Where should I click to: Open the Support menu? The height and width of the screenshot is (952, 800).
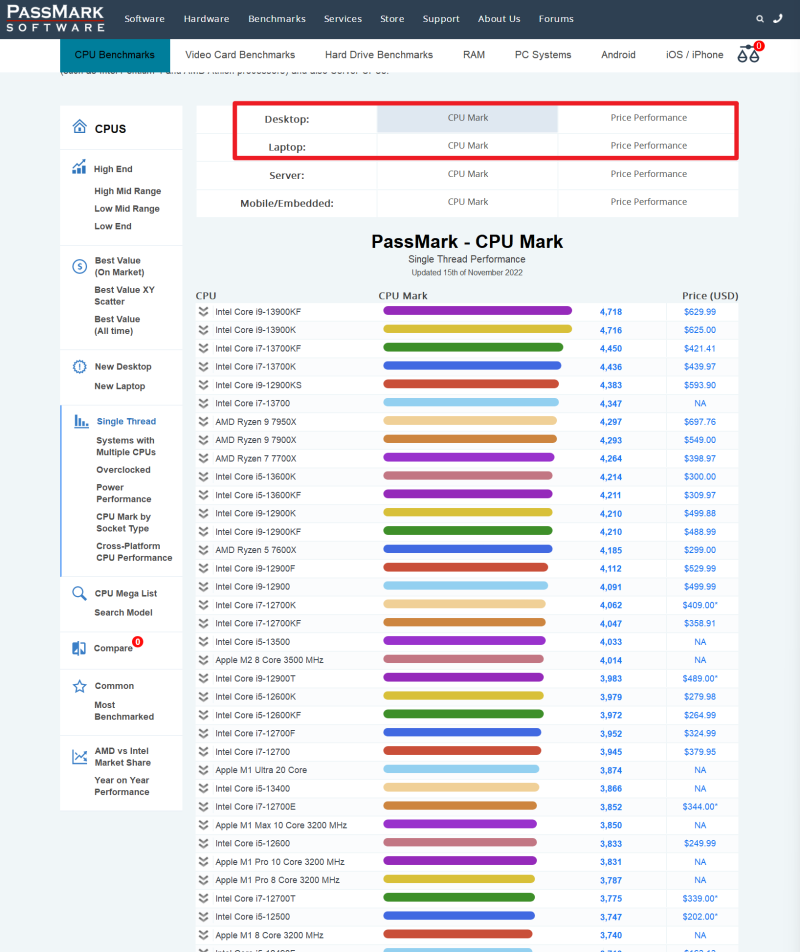tap(441, 19)
